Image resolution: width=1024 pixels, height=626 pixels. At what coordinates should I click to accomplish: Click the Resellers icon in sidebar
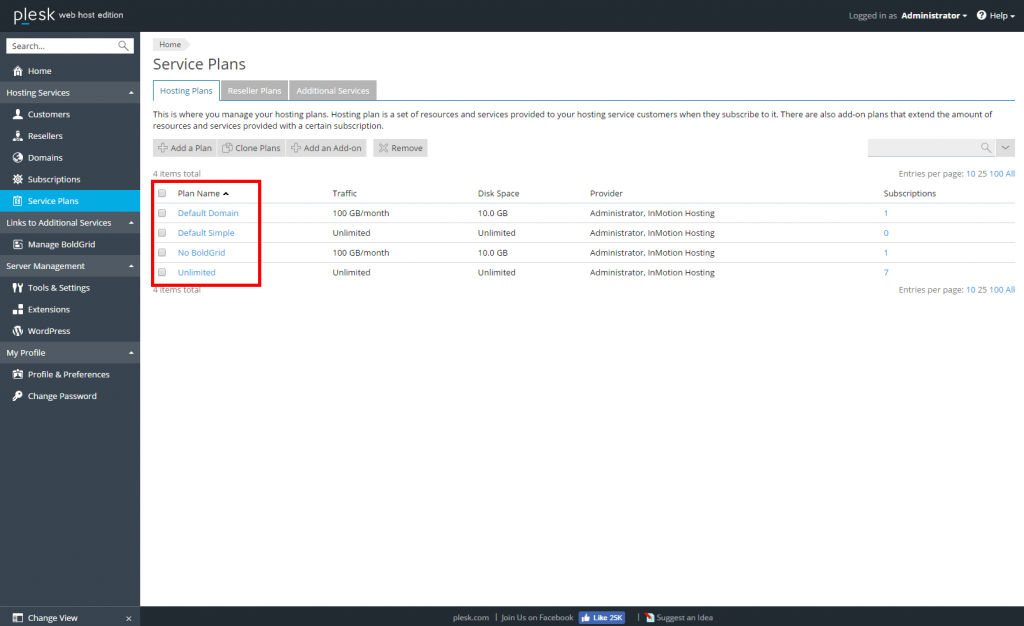point(18,136)
